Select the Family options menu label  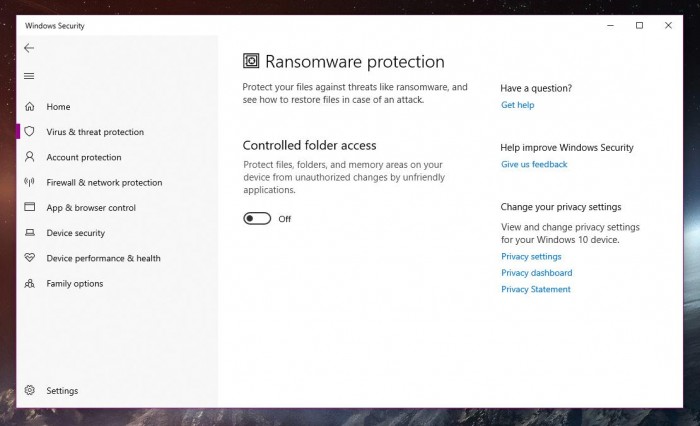75,284
